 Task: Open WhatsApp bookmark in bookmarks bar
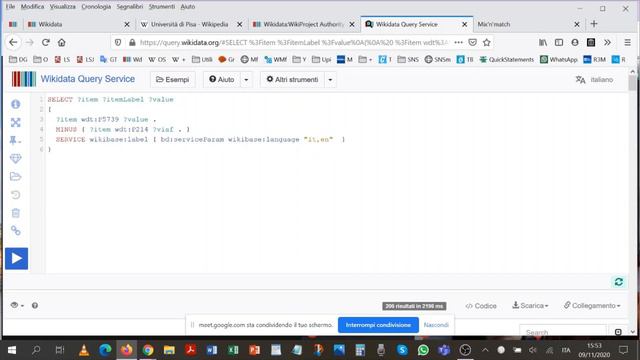pyautogui.click(x=559, y=60)
